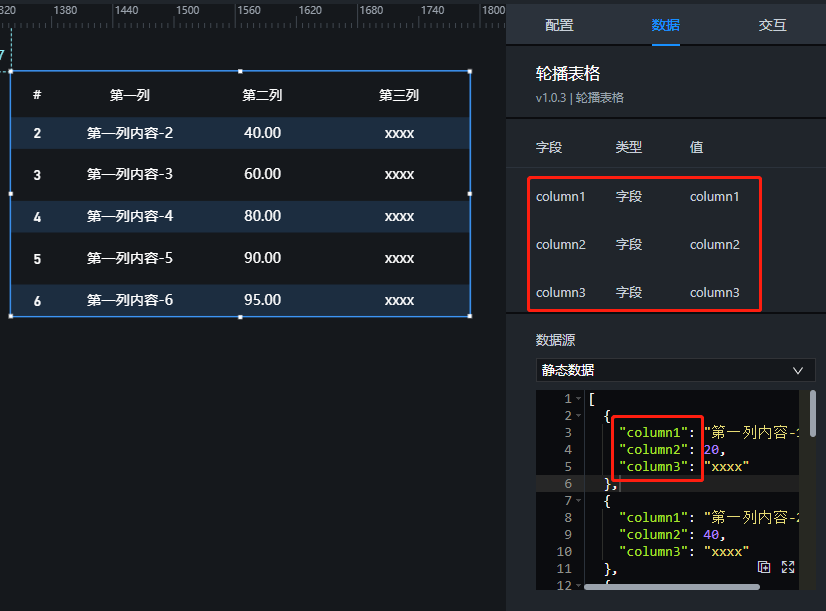
Task: Select the 数据 tab
Action: 666,26
